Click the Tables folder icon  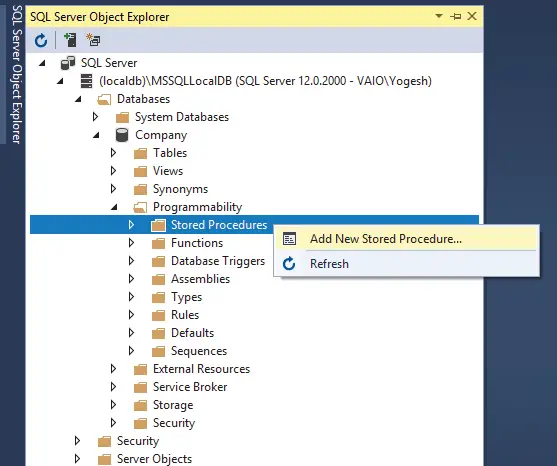pyautogui.click(x=140, y=153)
